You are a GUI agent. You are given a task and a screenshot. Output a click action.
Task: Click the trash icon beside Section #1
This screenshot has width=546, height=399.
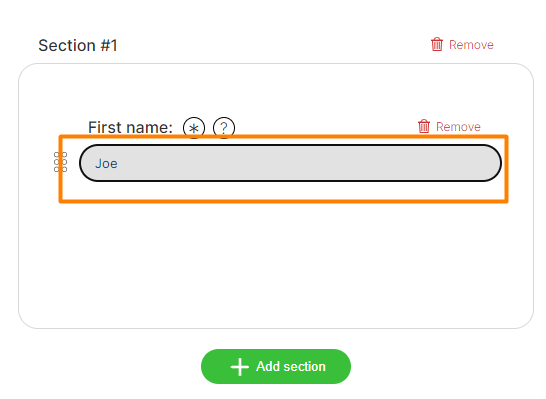coord(437,44)
